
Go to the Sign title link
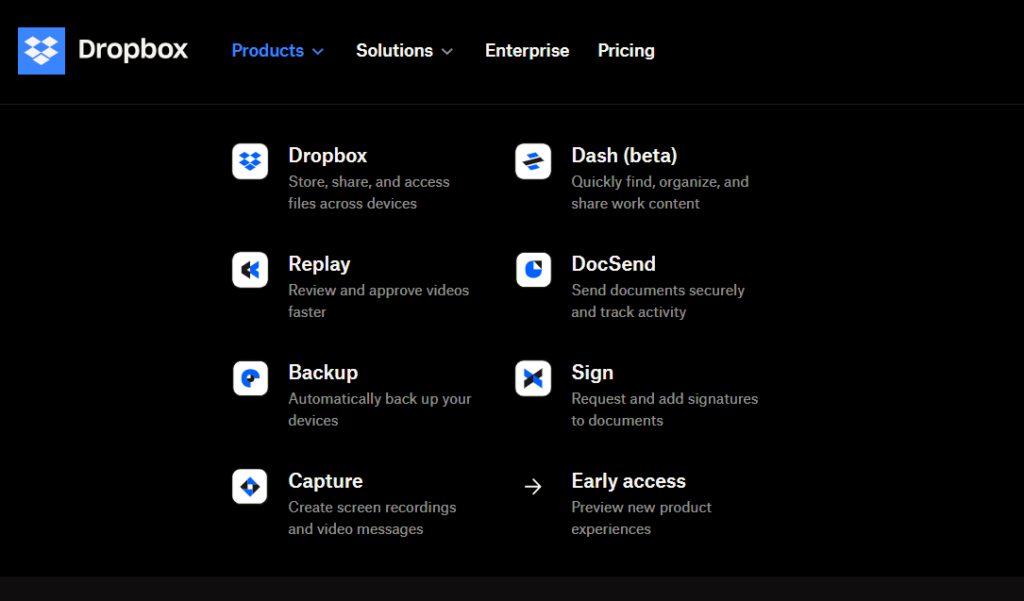point(592,372)
